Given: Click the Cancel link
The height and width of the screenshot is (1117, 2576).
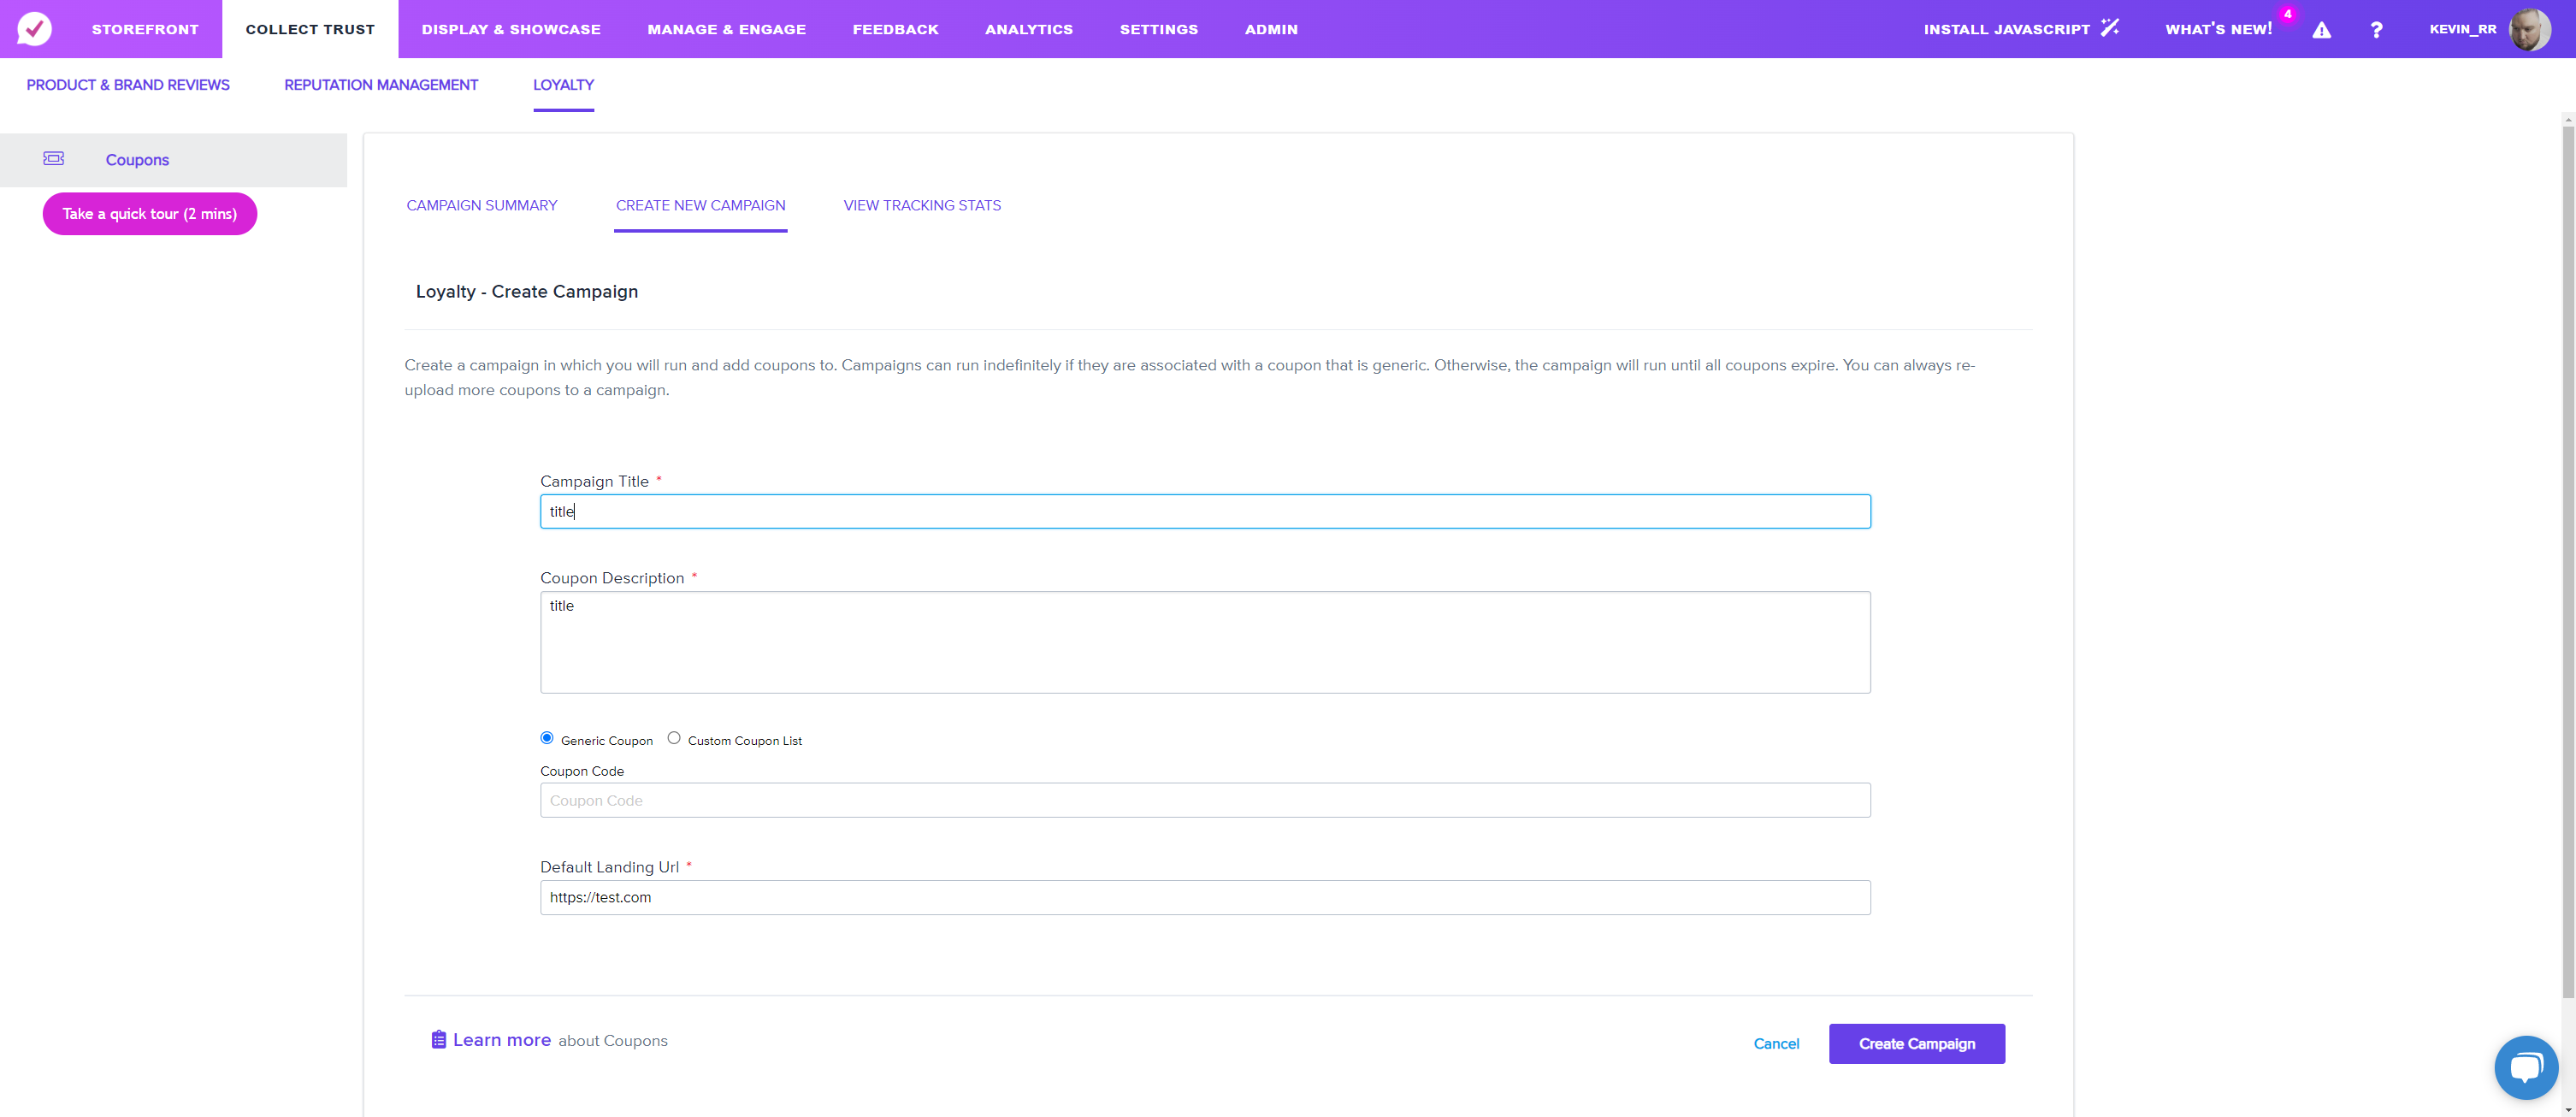Looking at the screenshot, I should tap(1776, 1043).
